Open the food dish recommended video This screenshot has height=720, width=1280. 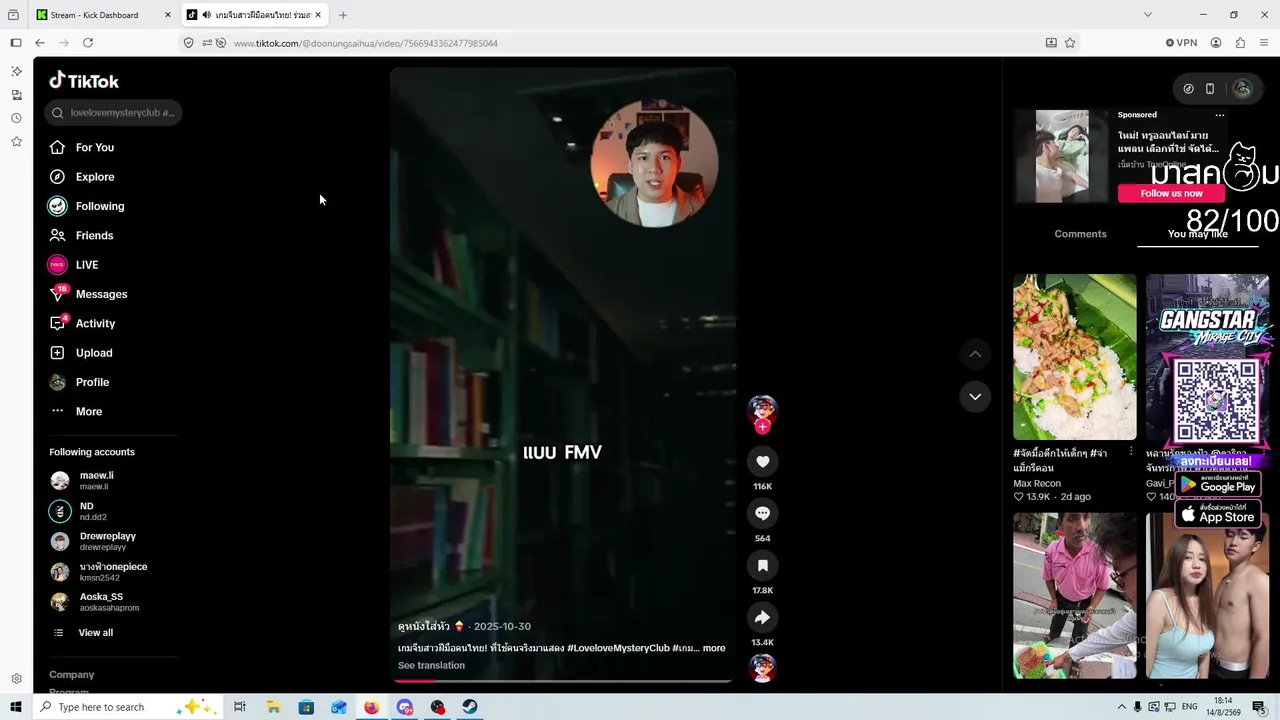tap(1075, 357)
